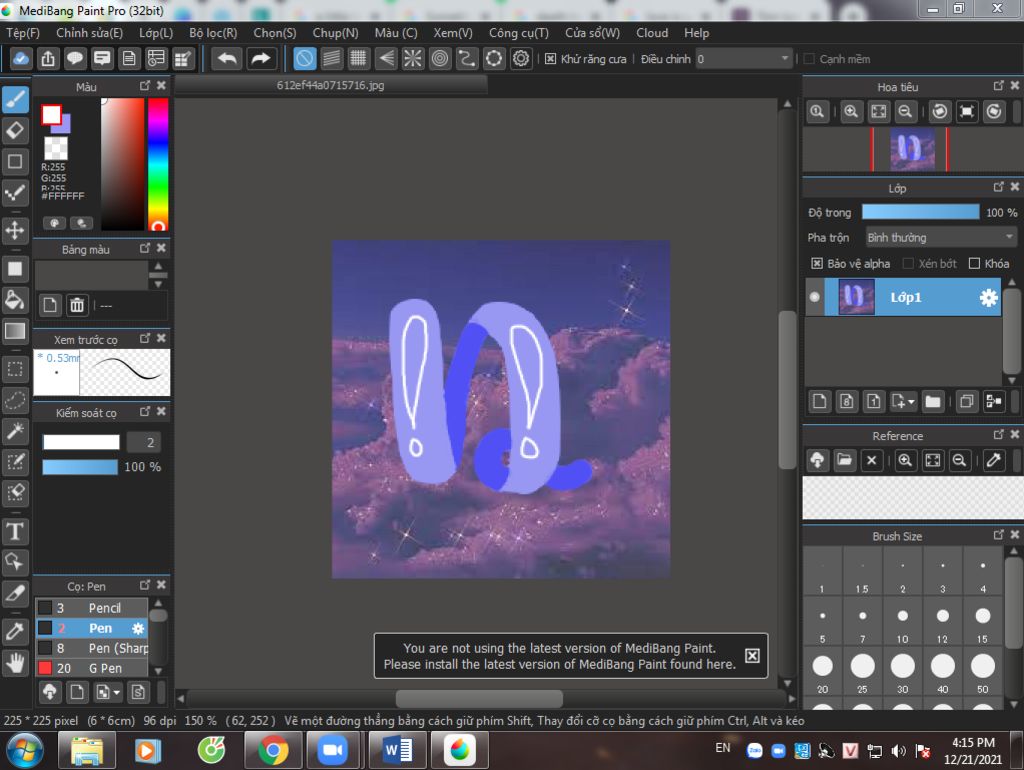Select the Pencil brush in the list
The width and height of the screenshot is (1024, 770).
[91, 608]
